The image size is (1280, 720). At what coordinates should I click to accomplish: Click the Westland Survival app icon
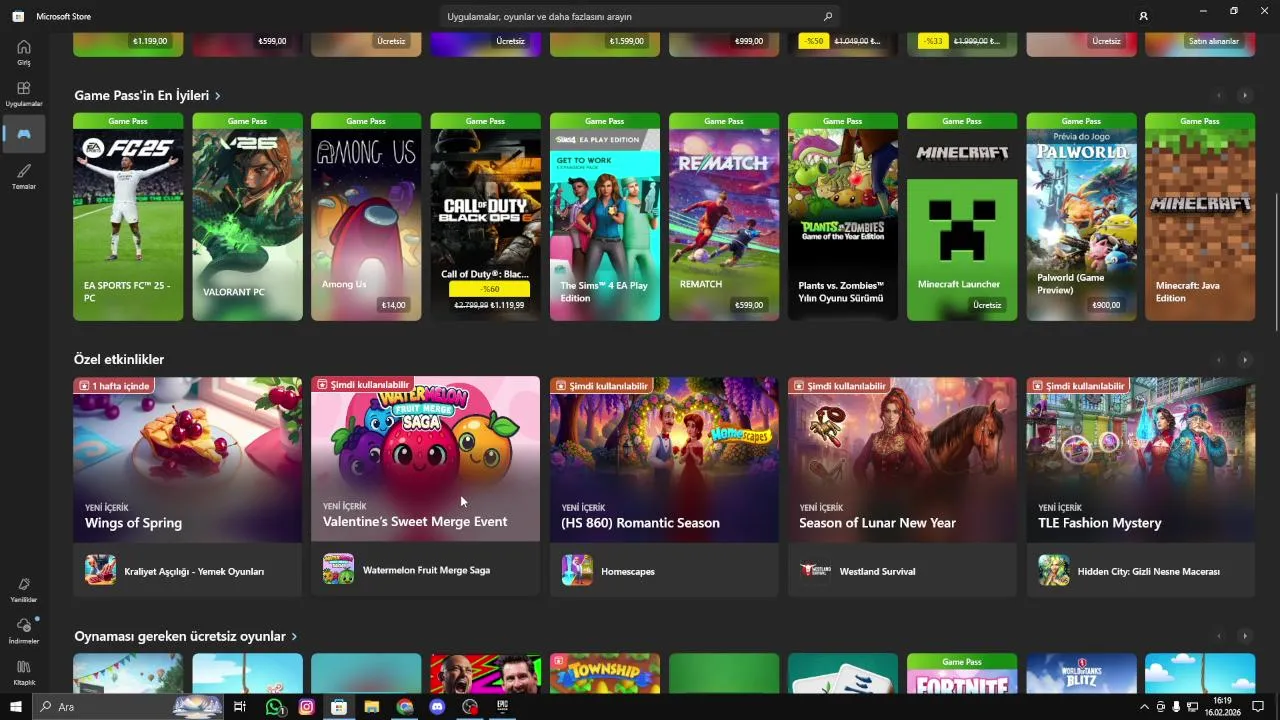click(815, 570)
